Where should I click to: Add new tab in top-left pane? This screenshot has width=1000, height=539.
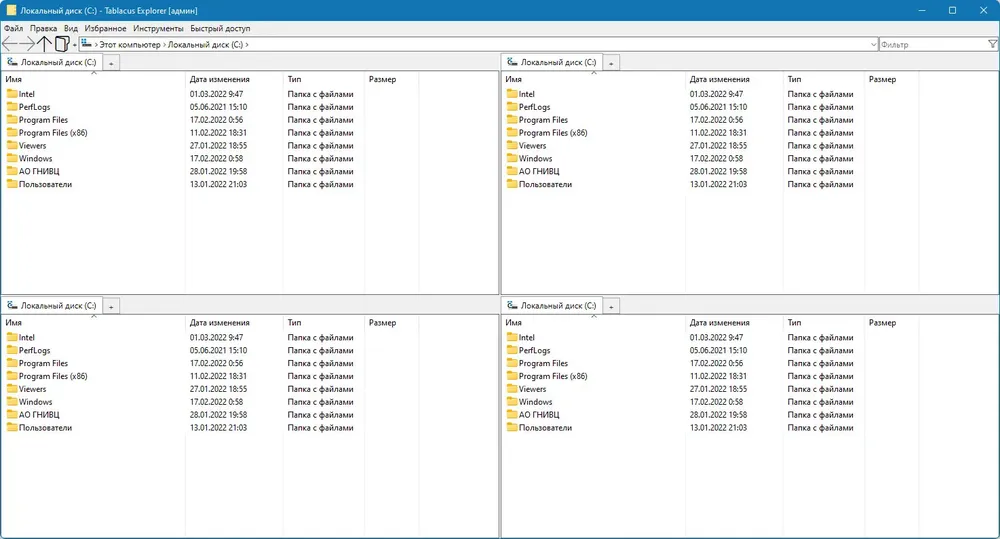click(x=111, y=63)
